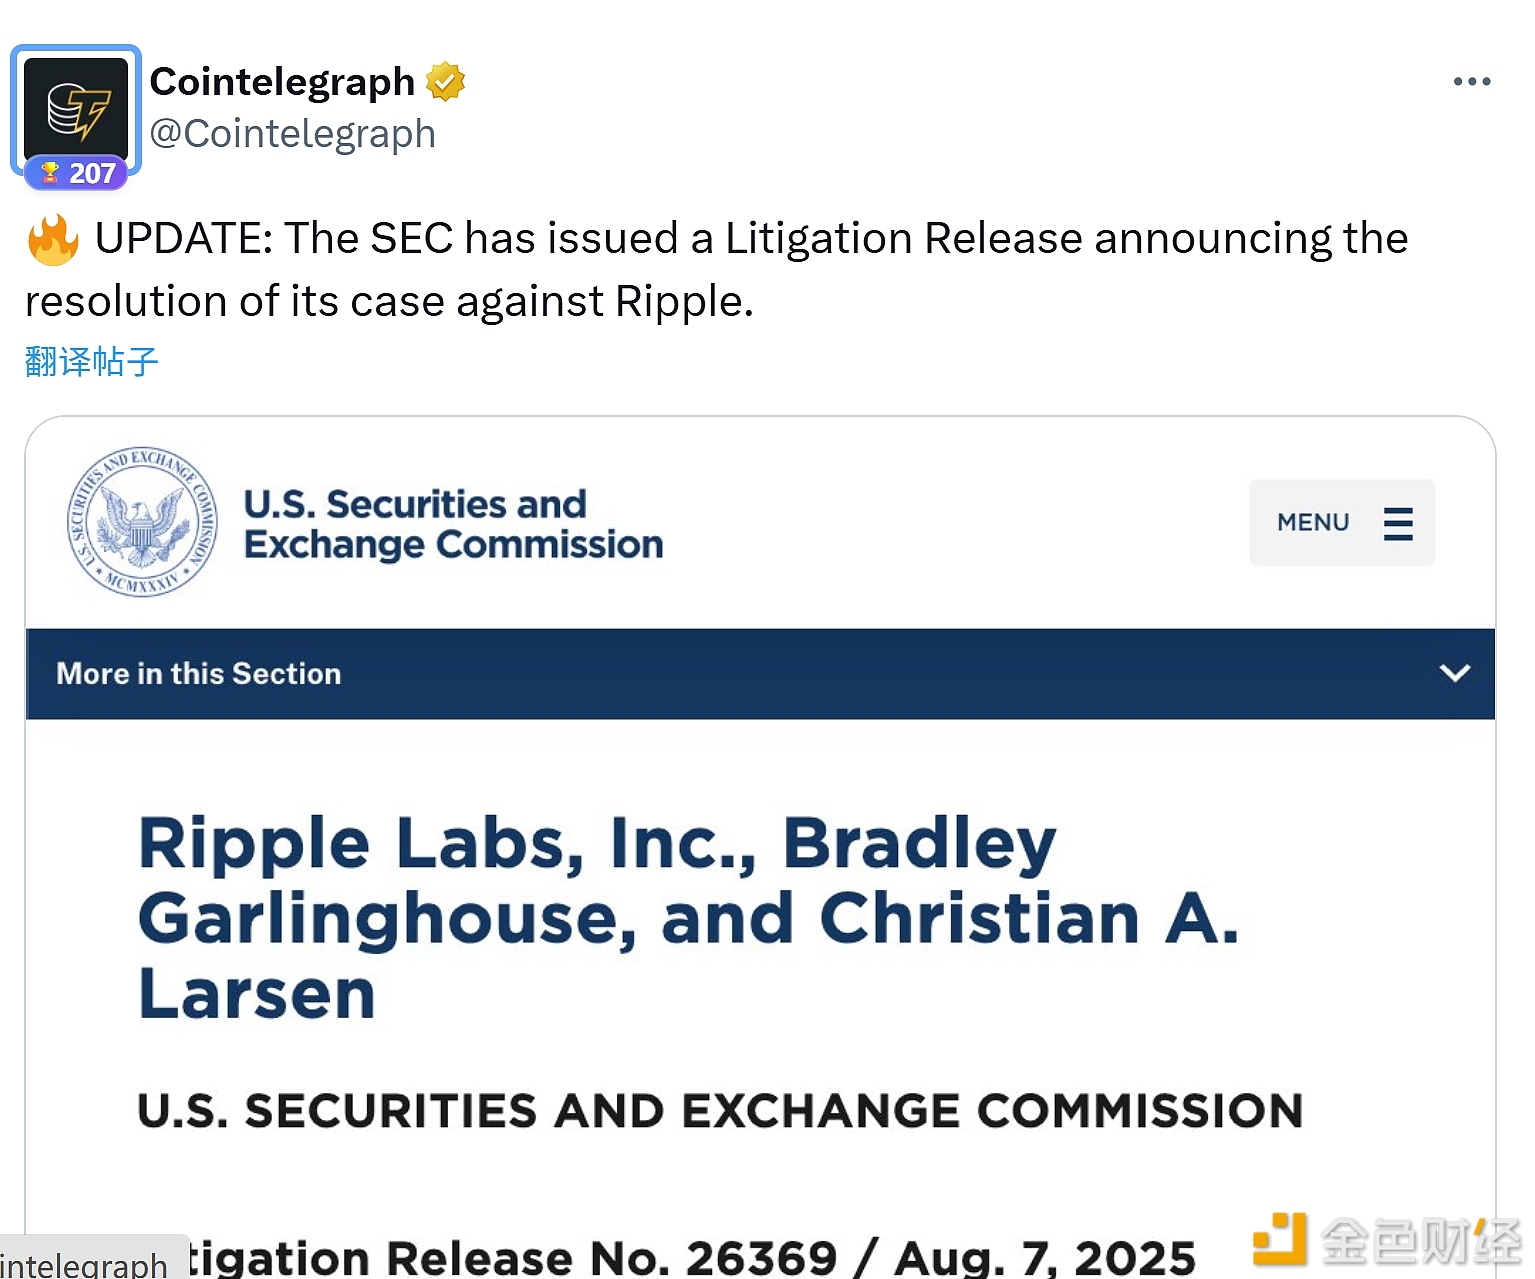Open the three-dot more options menu
This screenshot has width=1535, height=1279.
(1471, 82)
